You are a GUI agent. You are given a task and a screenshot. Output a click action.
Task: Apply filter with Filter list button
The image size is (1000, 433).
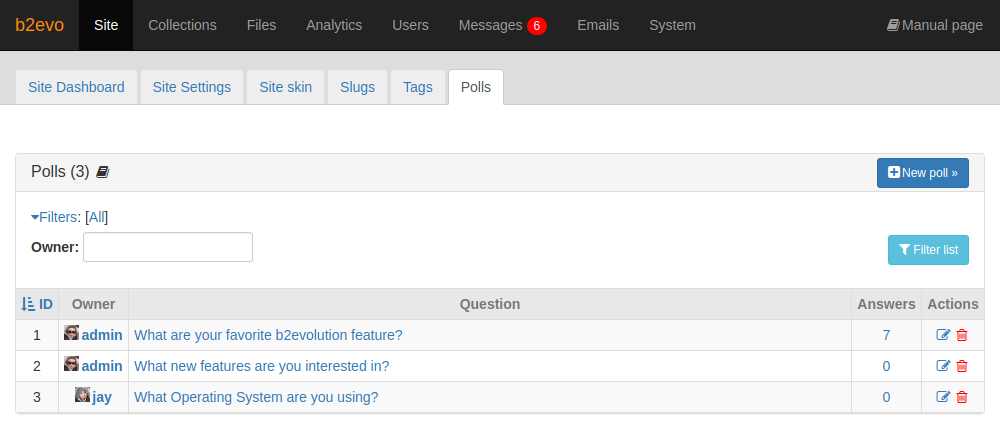pos(928,250)
